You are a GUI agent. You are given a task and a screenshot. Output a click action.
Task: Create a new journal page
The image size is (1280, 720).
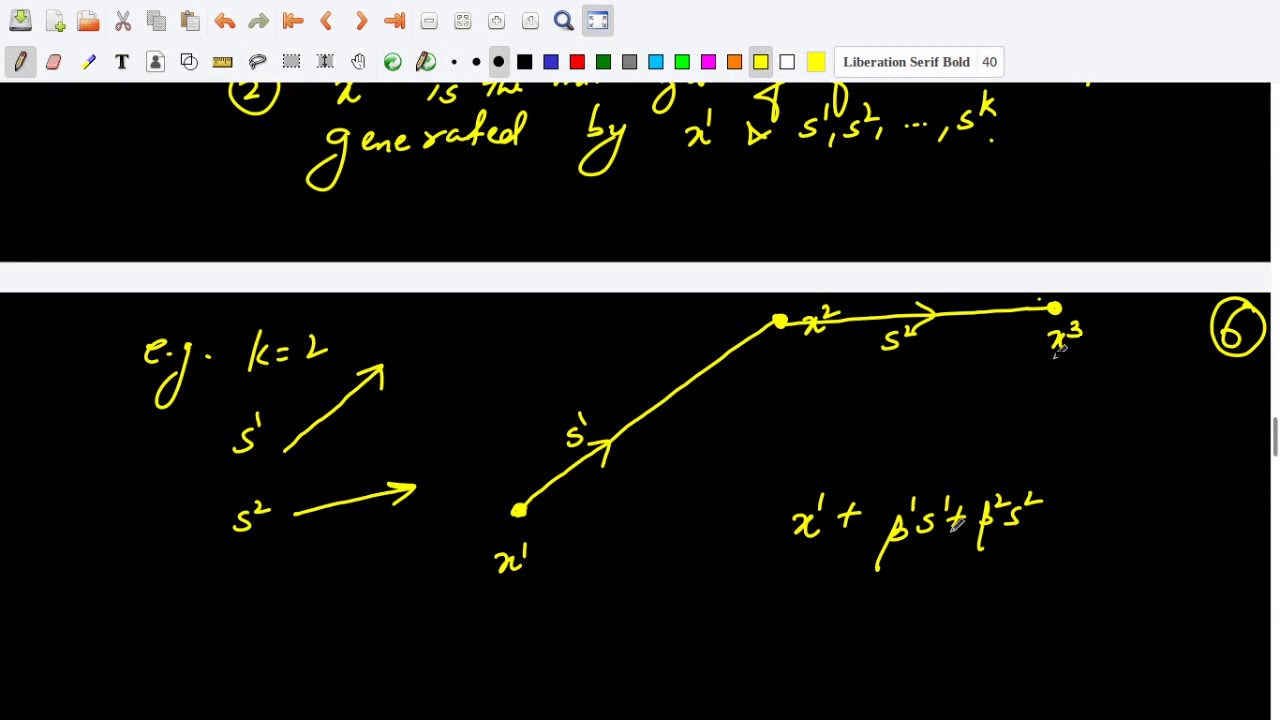coord(54,21)
